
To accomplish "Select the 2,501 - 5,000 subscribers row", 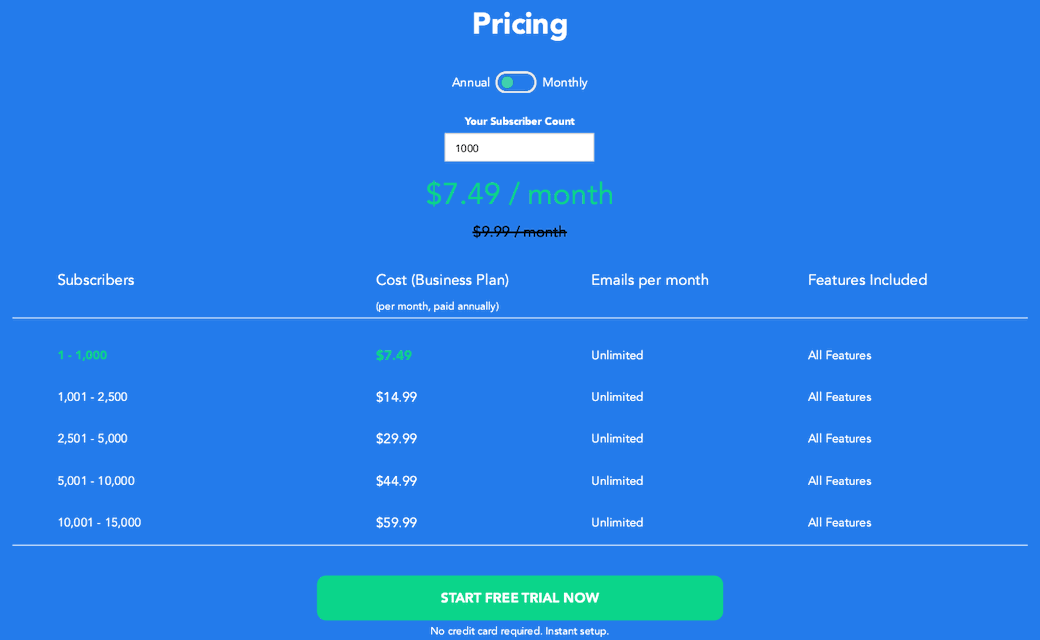I will click(92, 439).
